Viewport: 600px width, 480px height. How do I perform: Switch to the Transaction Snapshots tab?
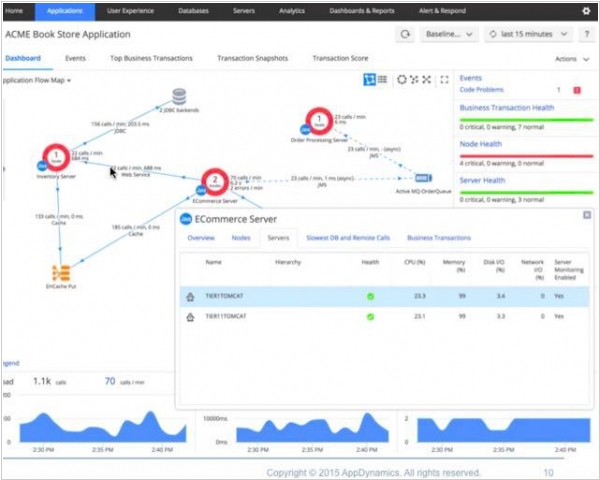pos(253,59)
